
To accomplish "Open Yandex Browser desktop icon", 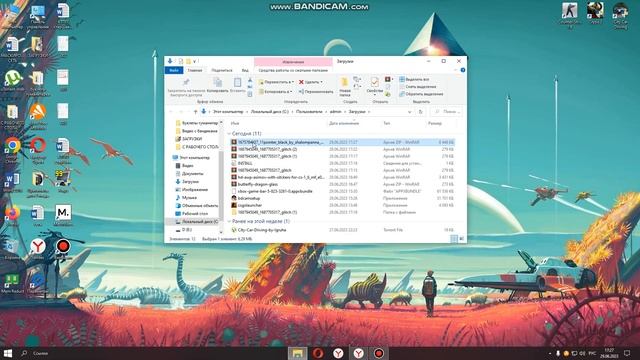I will (x=38, y=248).
